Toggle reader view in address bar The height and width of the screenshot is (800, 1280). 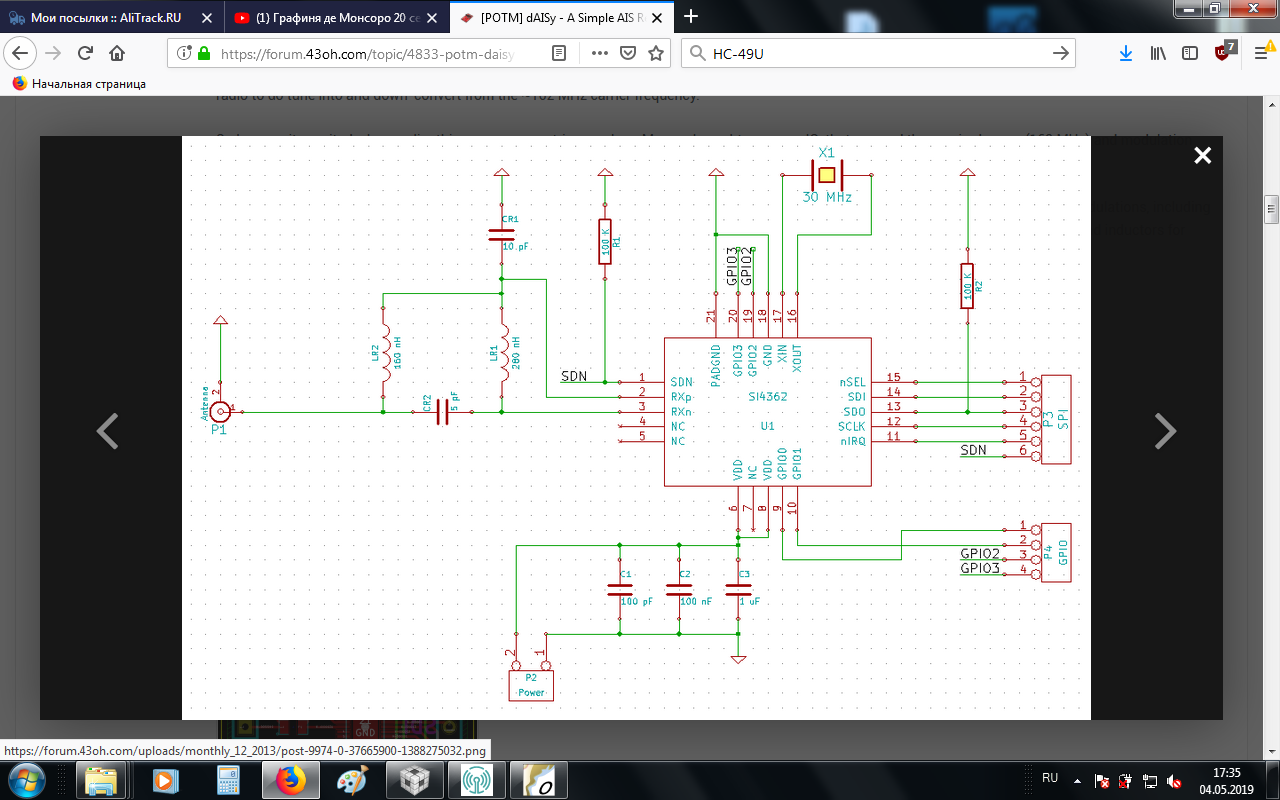[x=559, y=54]
